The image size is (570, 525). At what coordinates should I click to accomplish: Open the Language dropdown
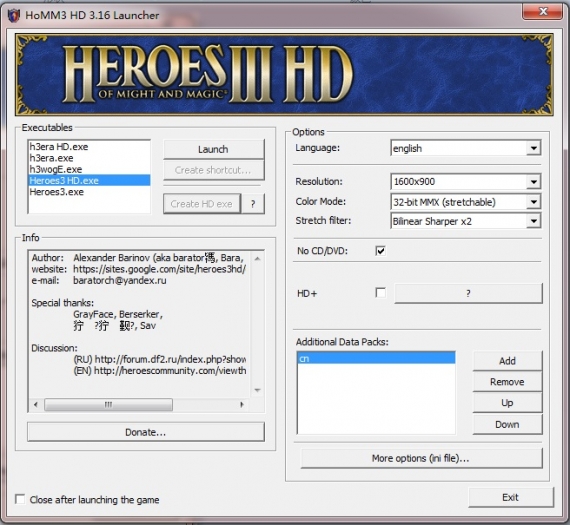coord(533,148)
